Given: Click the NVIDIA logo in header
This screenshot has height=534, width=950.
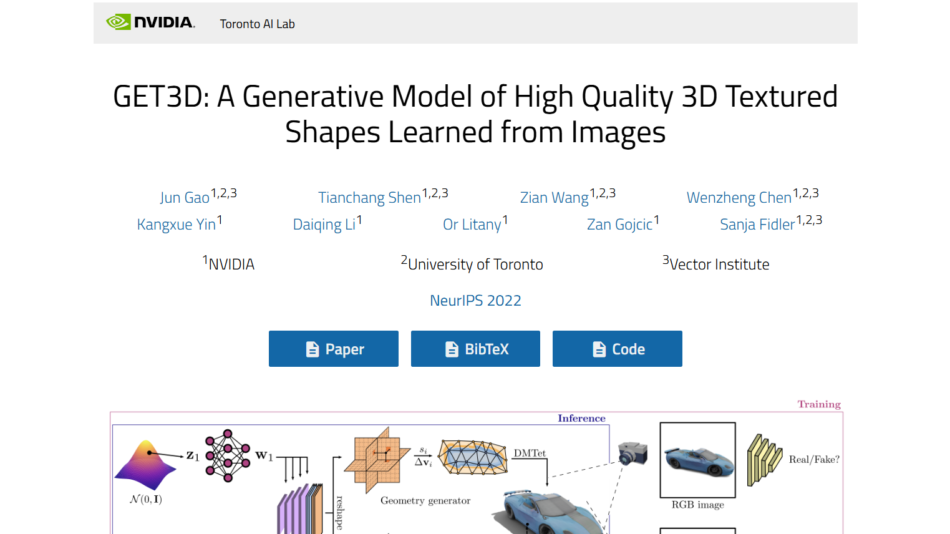Looking at the screenshot, I should coord(150,22).
